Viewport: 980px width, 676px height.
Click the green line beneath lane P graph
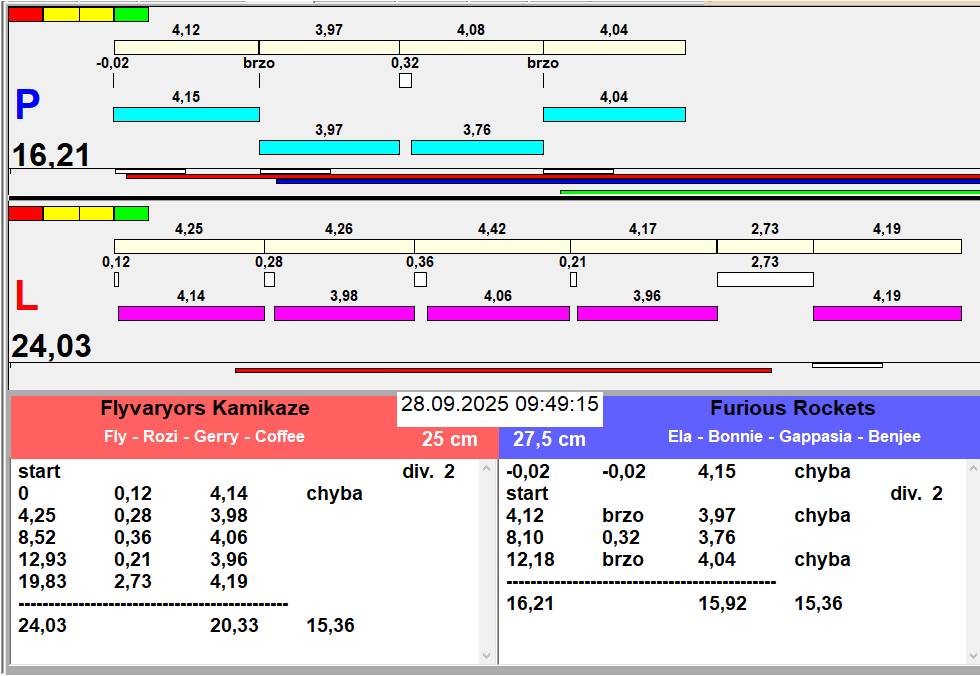point(770,192)
